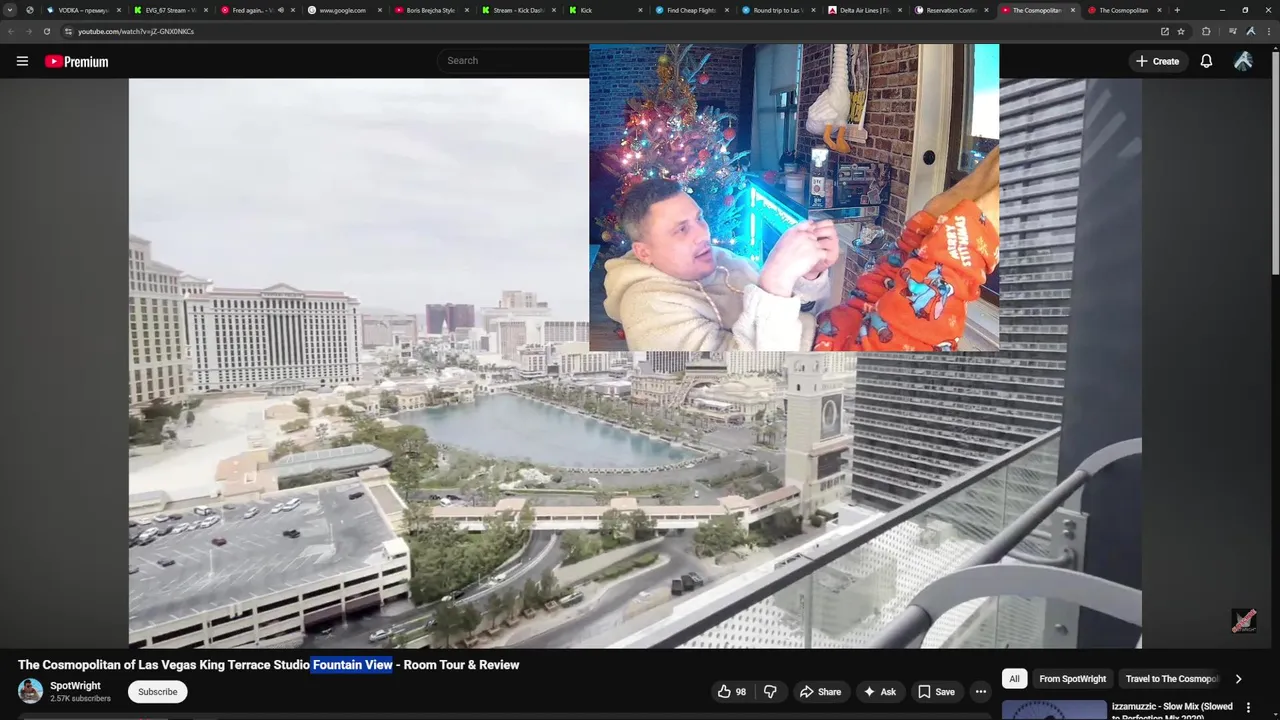1280x720 pixels.
Task: Mute the Fred again tab audio icon
Action: click(281, 10)
